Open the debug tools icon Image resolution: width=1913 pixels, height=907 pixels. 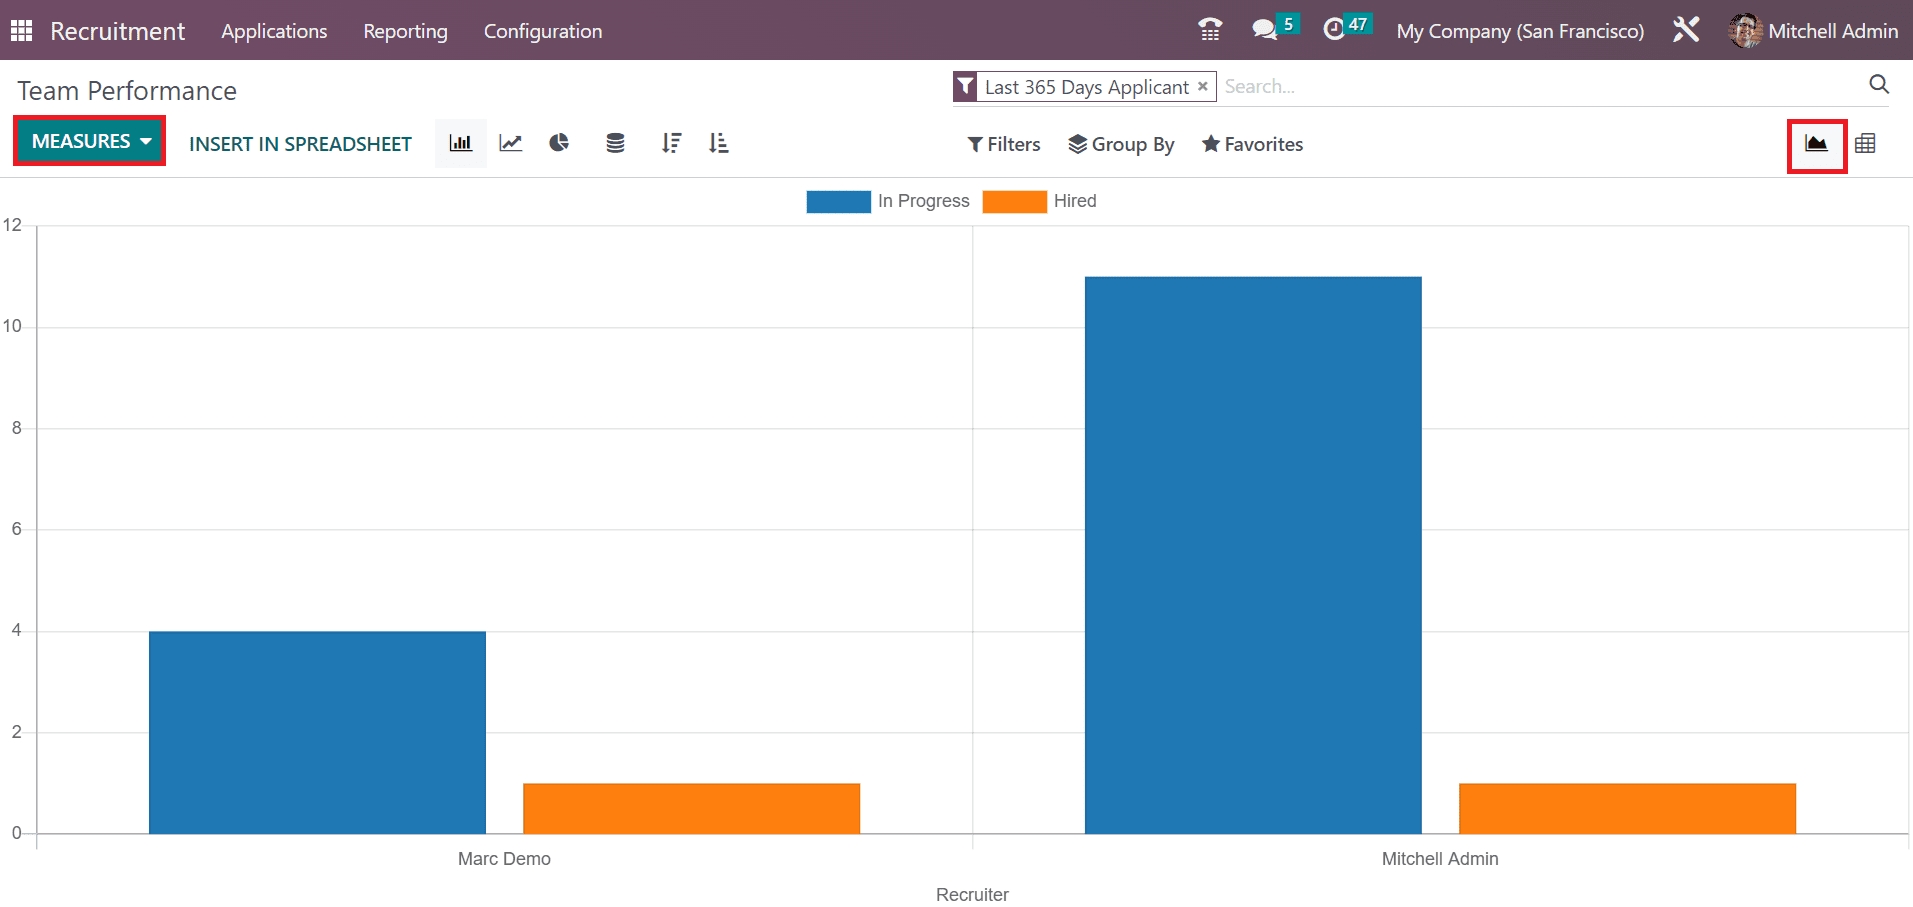point(1686,30)
